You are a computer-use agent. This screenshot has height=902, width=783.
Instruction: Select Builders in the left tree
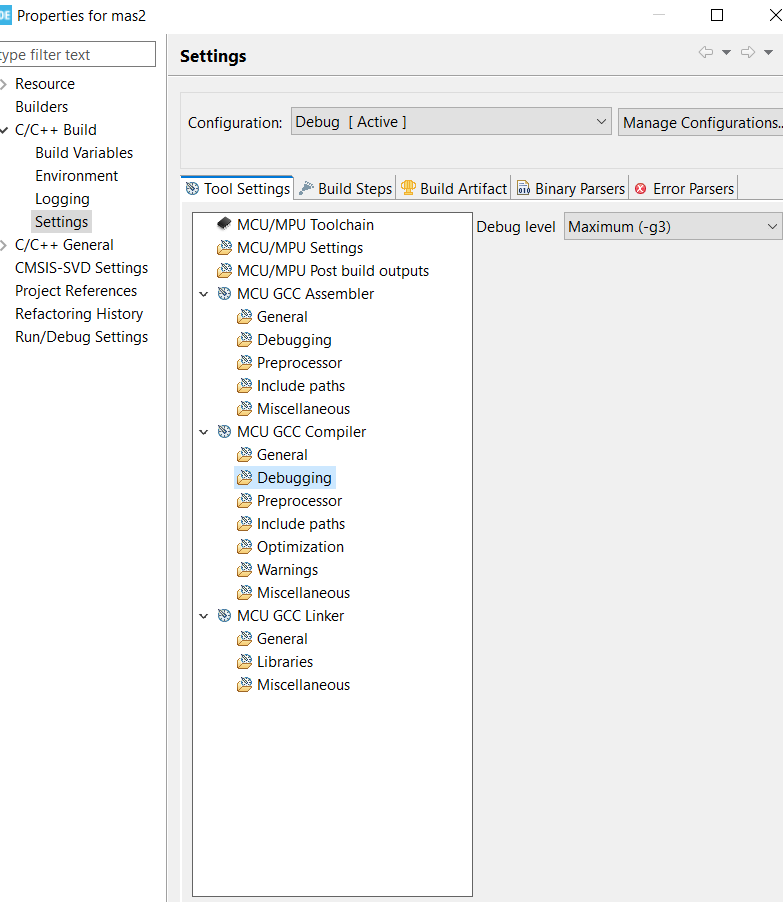pyautogui.click(x=41, y=107)
